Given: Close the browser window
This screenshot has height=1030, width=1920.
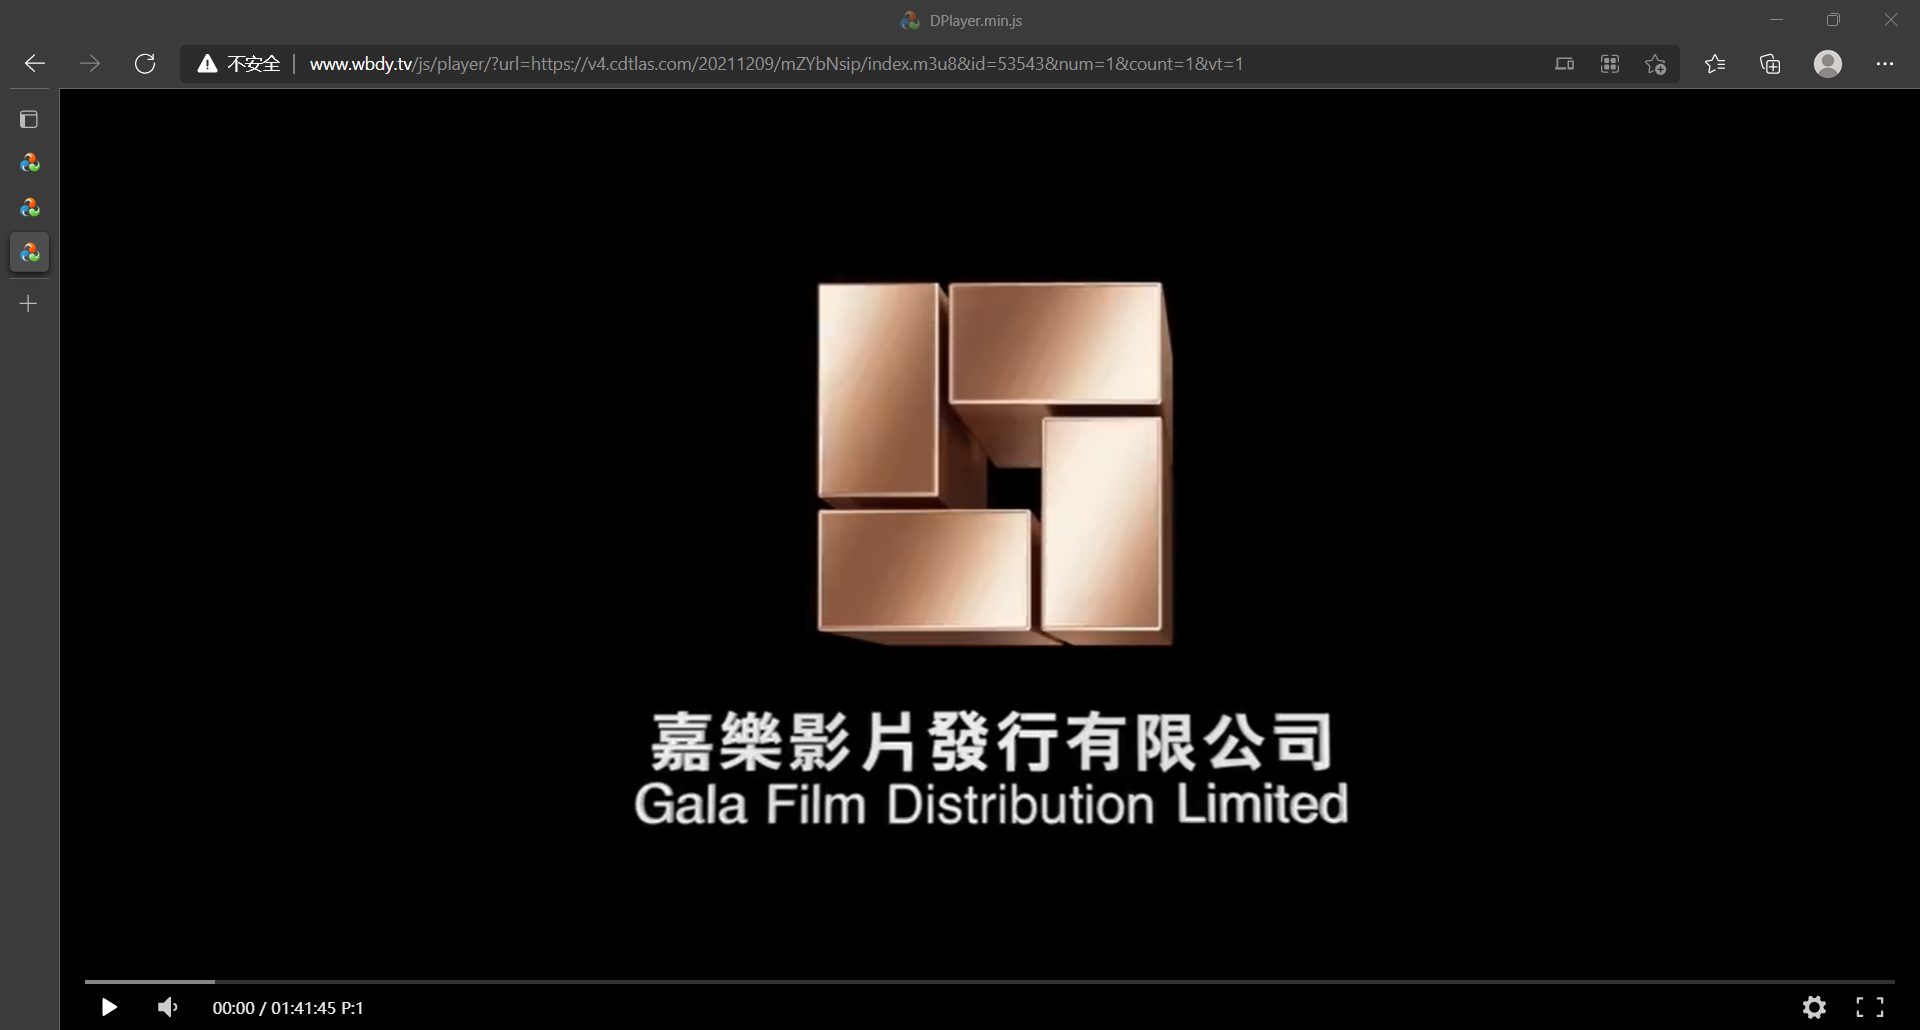Looking at the screenshot, I should [x=1891, y=20].
